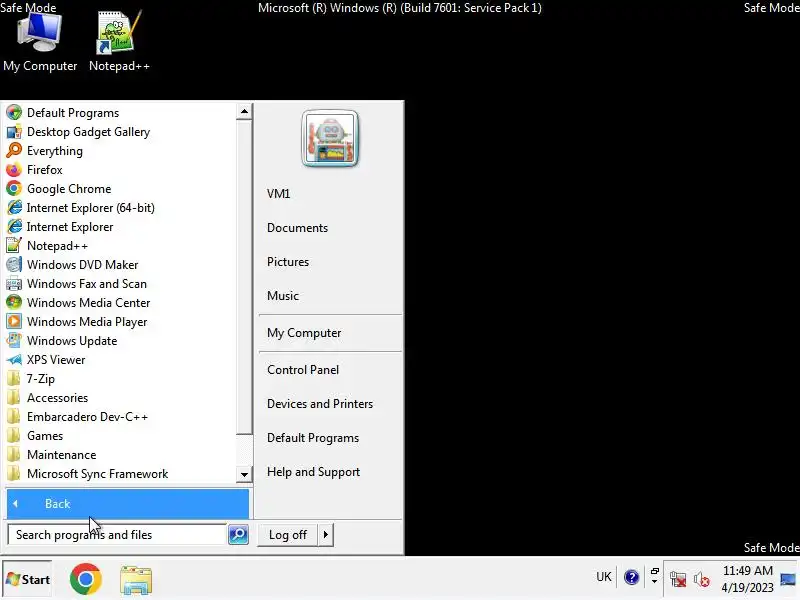Image resolution: width=800 pixels, height=600 pixels.
Task: Open the Windows Update icon
Action: pos(14,340)
